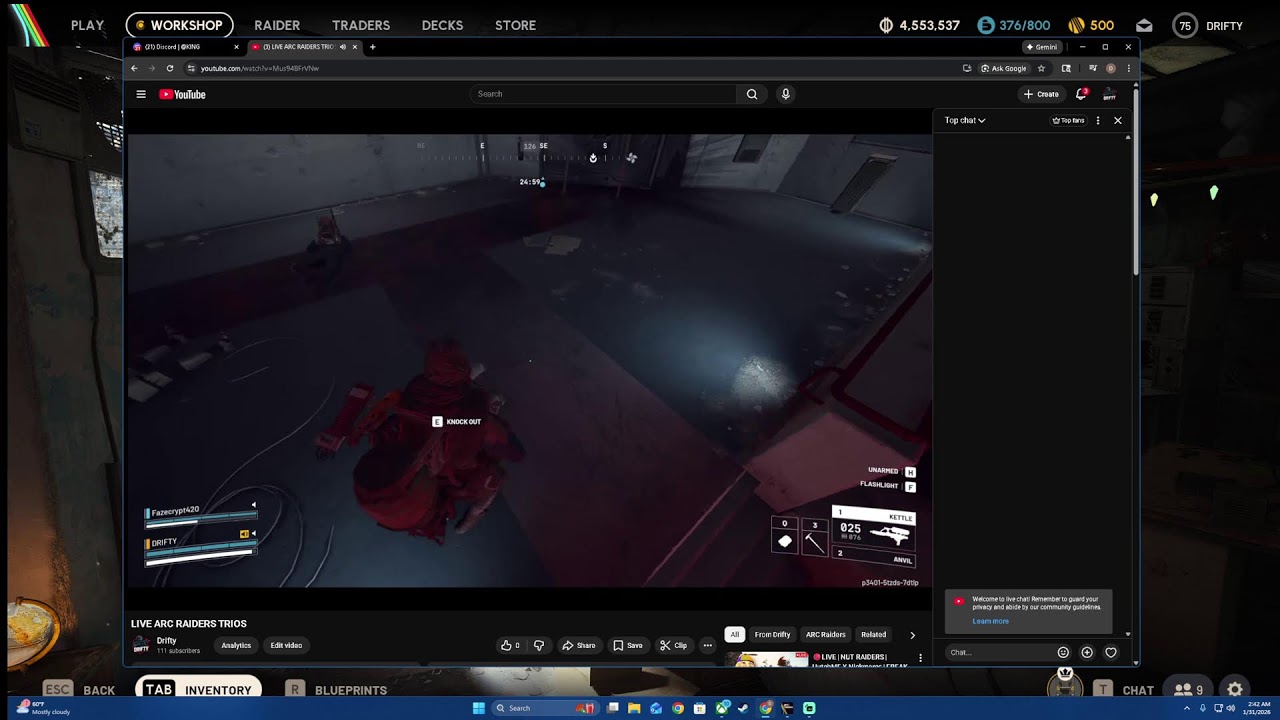The image size is (1280, 720).
Task: Open video Analytics
Action: (236, 645)
